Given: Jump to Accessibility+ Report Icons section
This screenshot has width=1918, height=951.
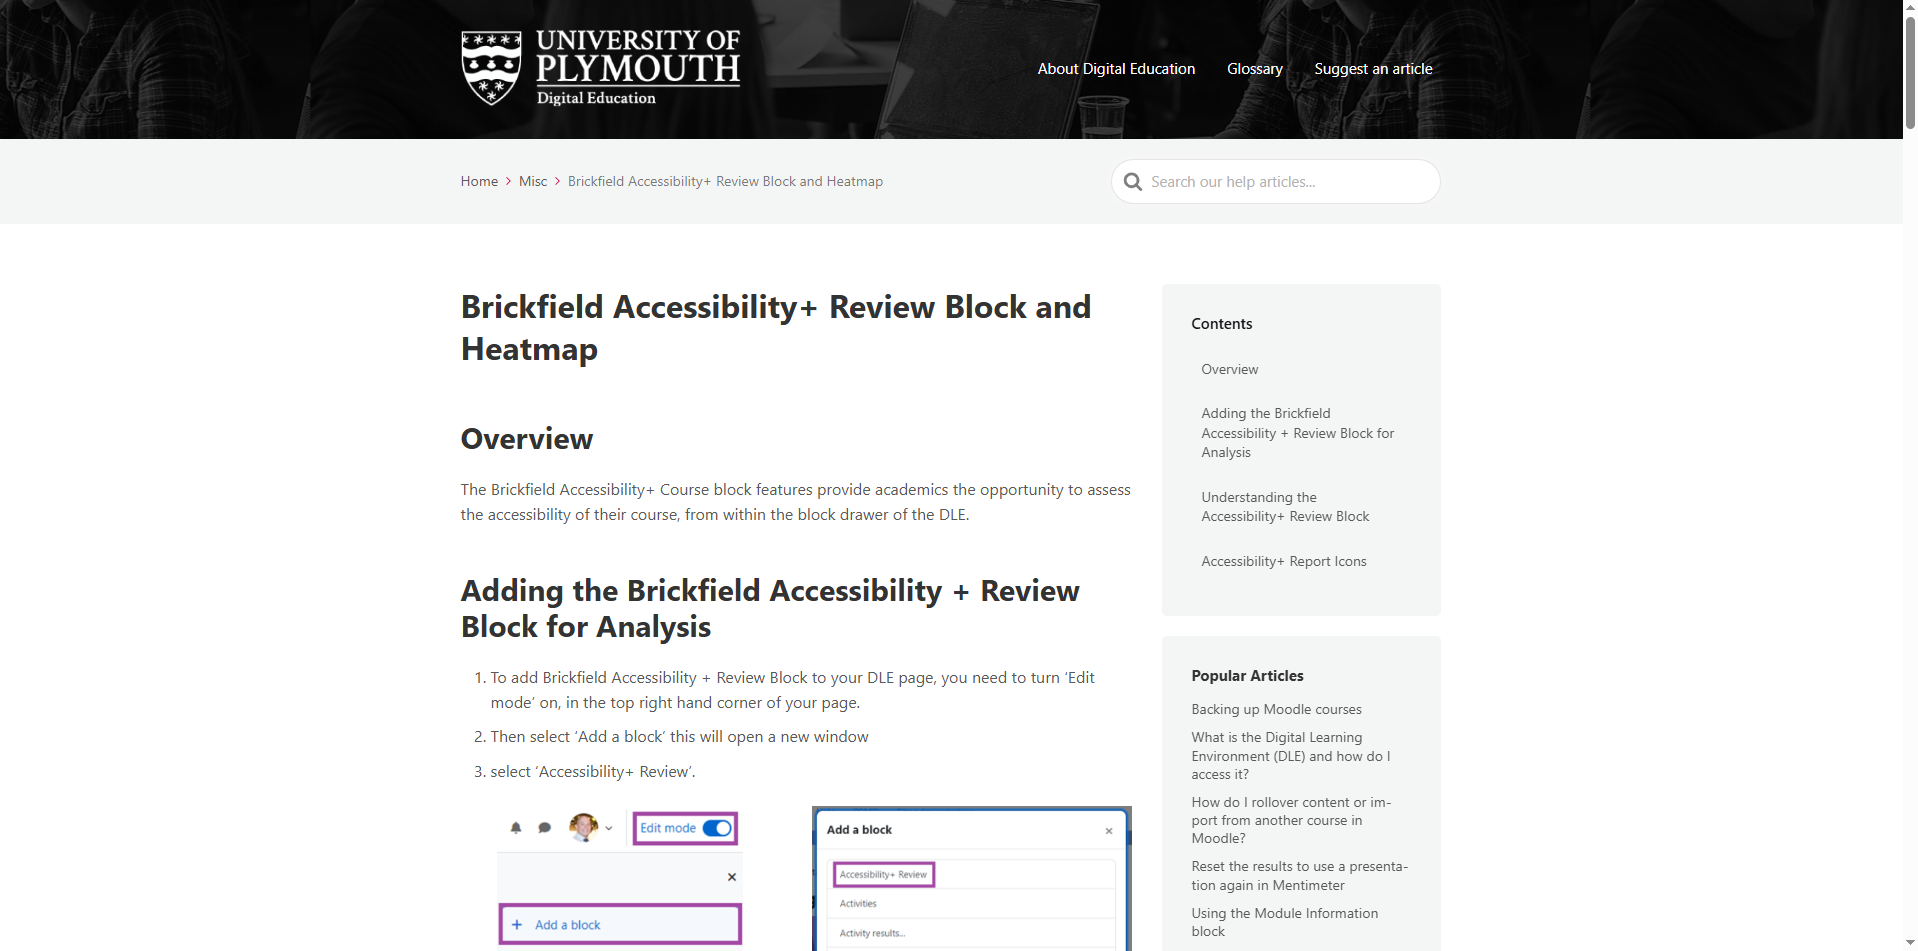Looking at the screenshot, I should (1283, 561).
